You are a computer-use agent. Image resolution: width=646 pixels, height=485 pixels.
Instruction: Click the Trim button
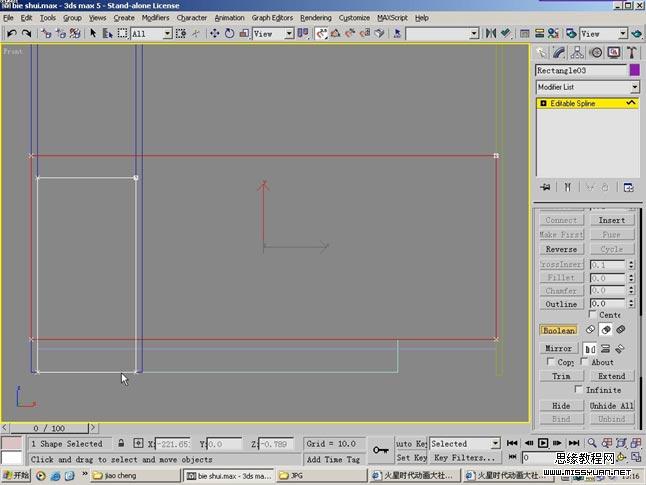click(x=561, y=376)
